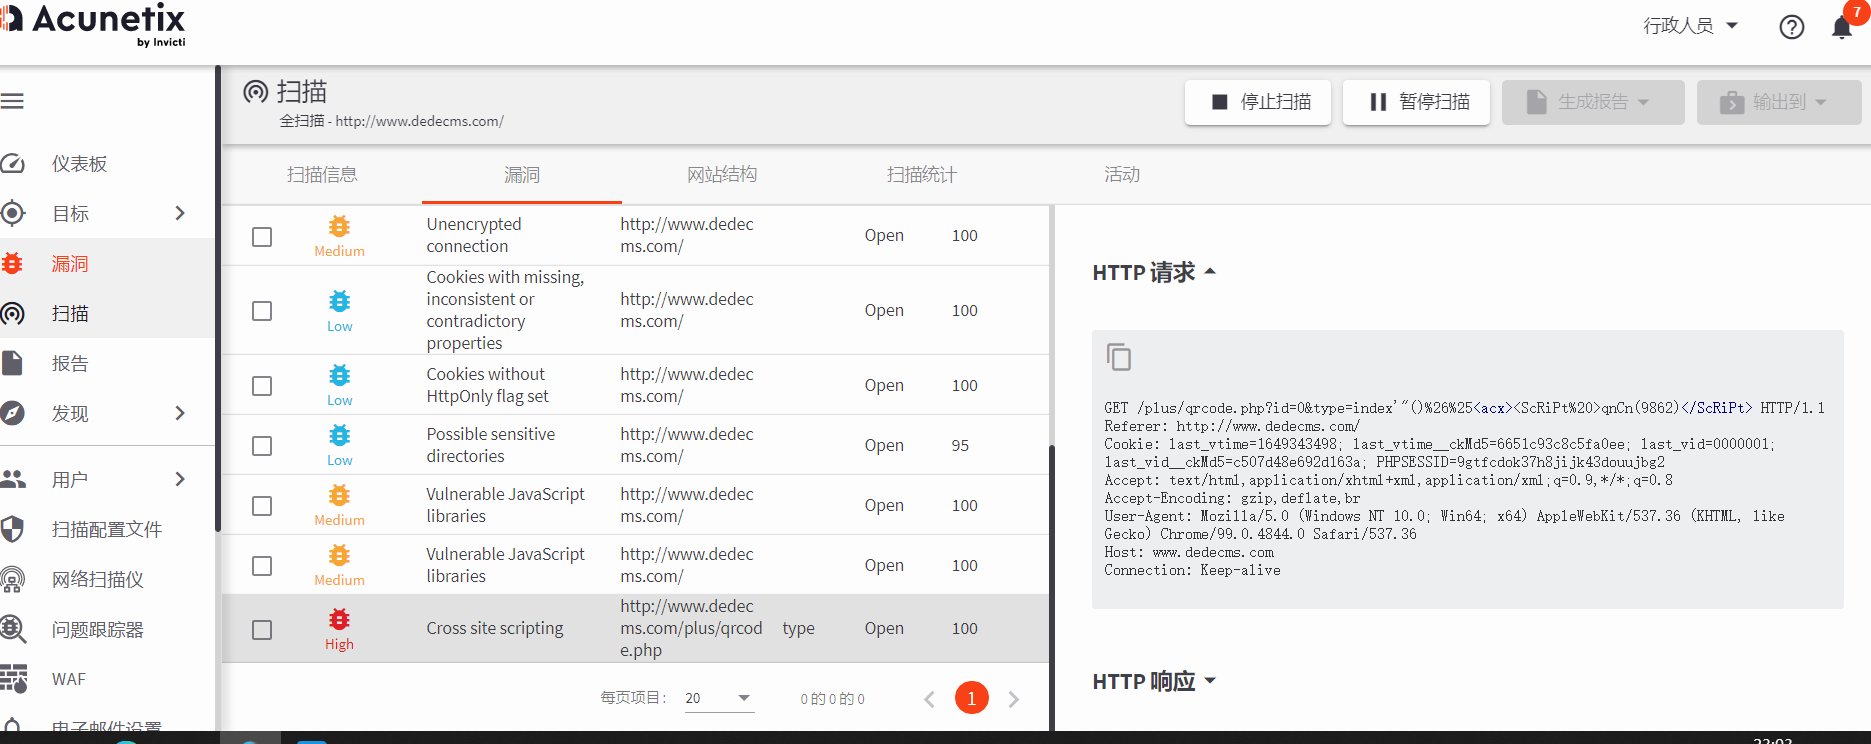Click the Targets 目标 target icon
This screenshot has height=744, width=1871.
point(12,213)
